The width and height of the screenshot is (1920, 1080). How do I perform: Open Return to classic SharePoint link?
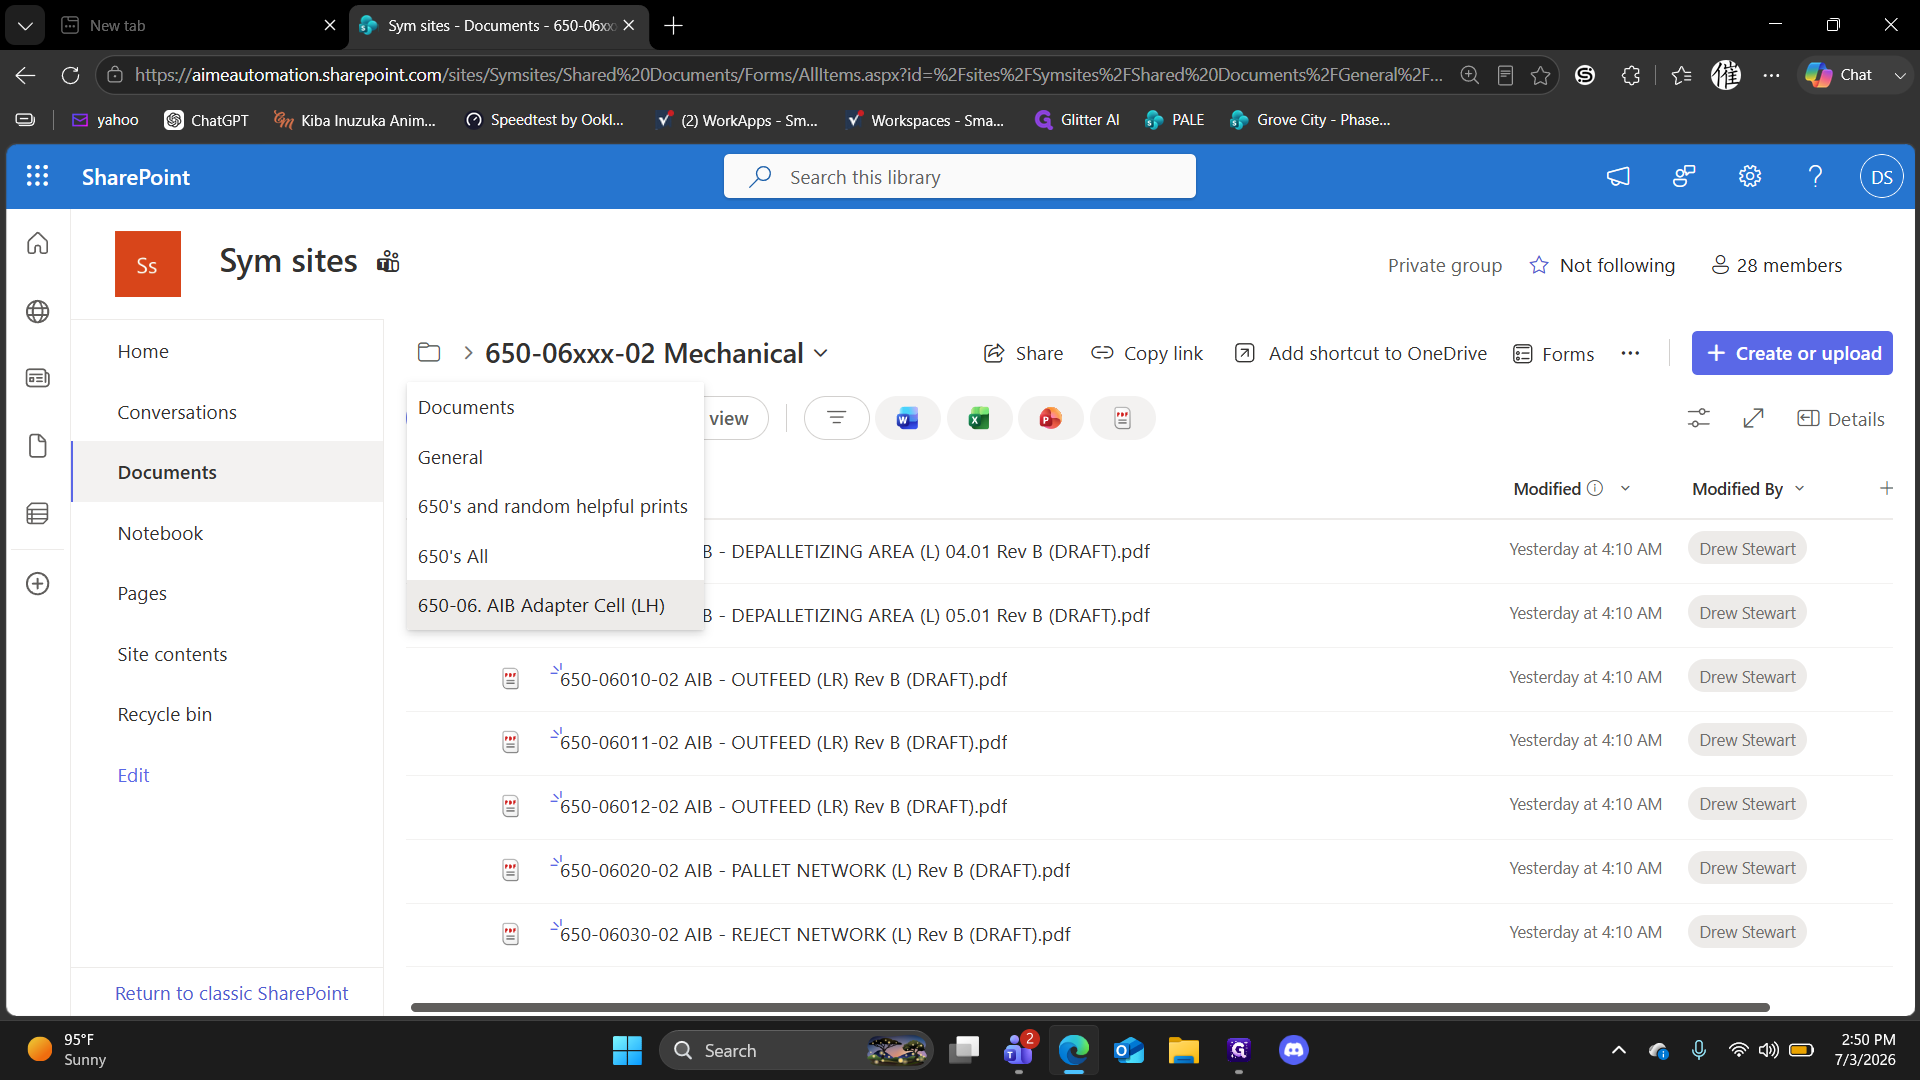coord(231,993)
